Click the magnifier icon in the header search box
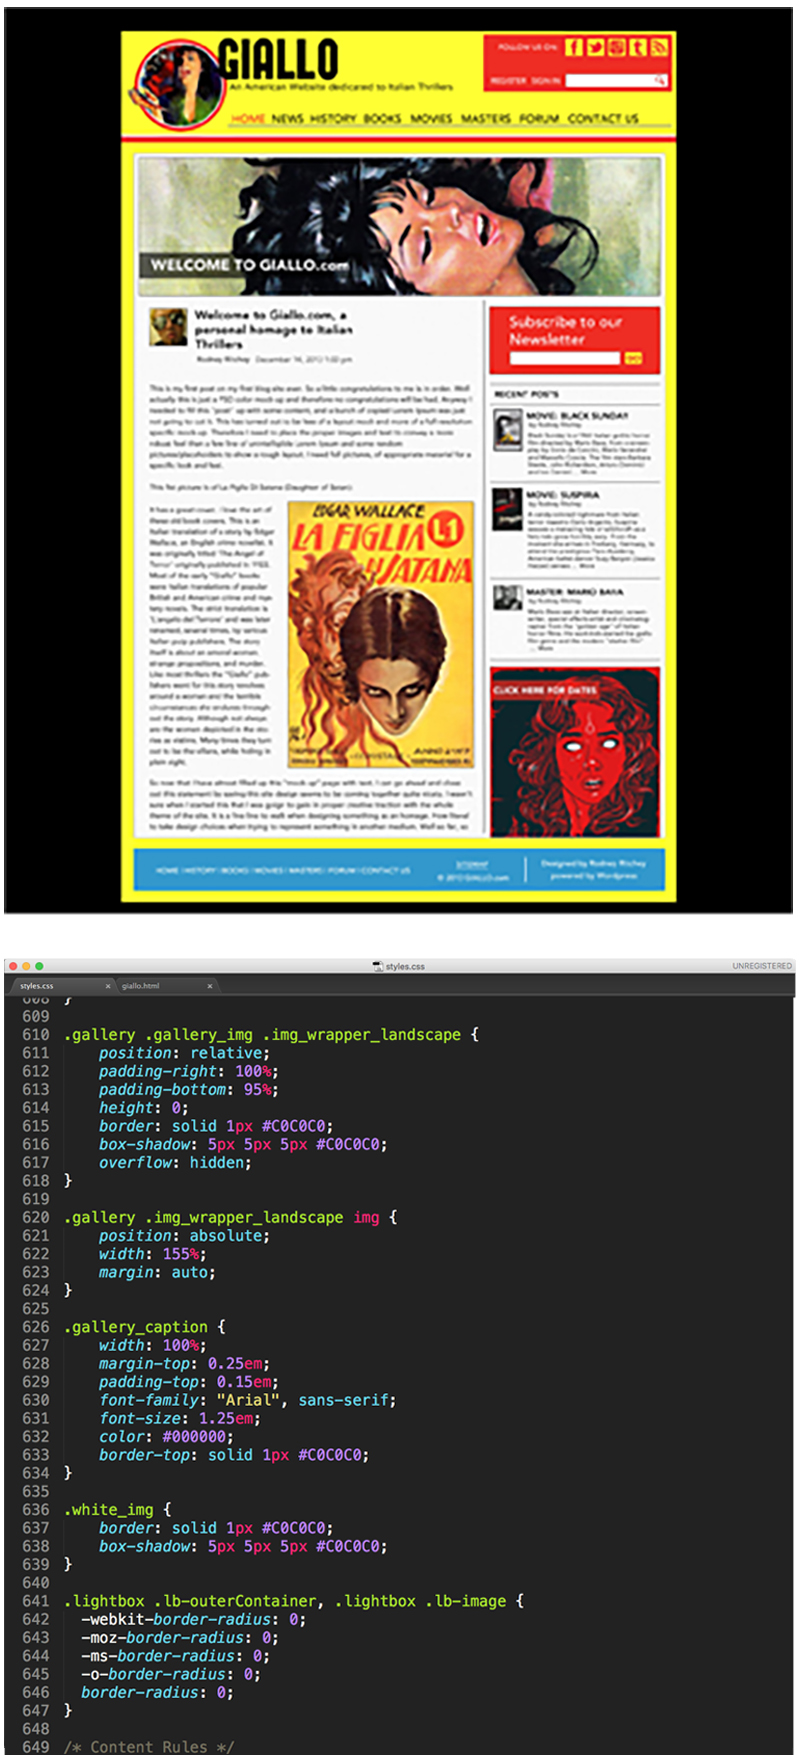 [660, 80]
